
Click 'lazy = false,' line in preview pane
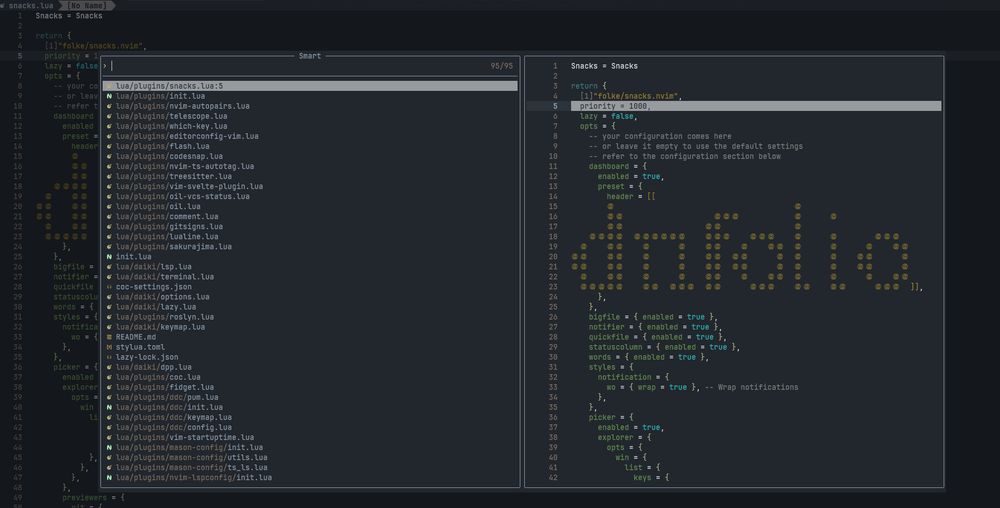click(608, 116)
